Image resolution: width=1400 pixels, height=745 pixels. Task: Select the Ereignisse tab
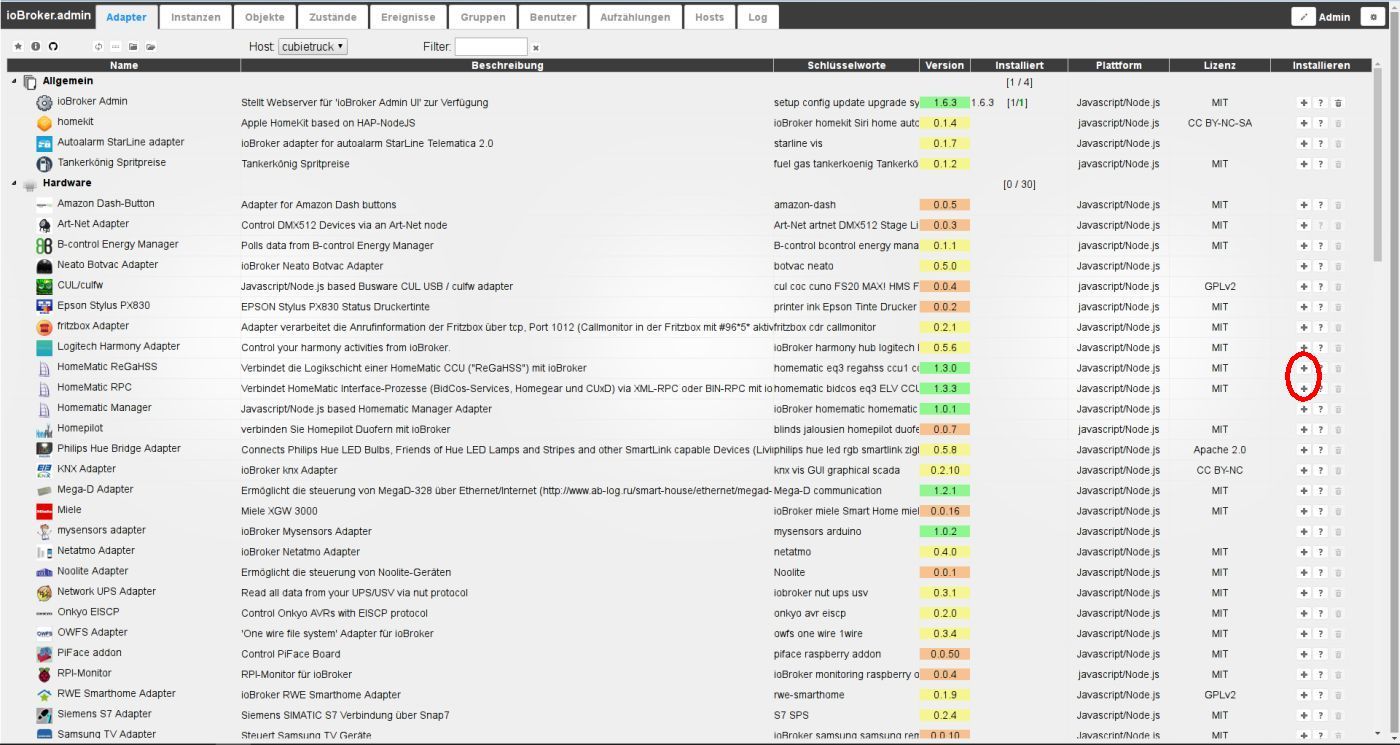[x=408, y=17]
